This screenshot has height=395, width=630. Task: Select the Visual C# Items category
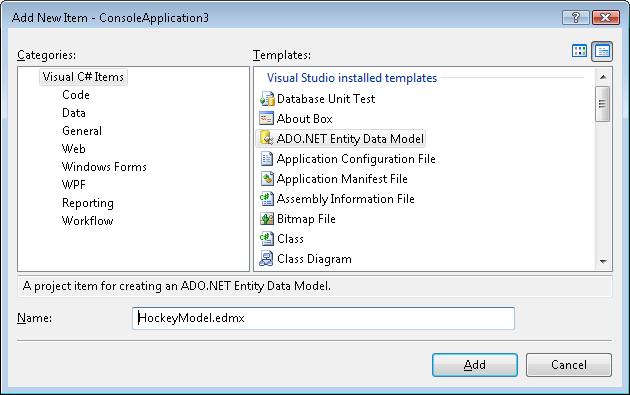[x=83, y=77]
